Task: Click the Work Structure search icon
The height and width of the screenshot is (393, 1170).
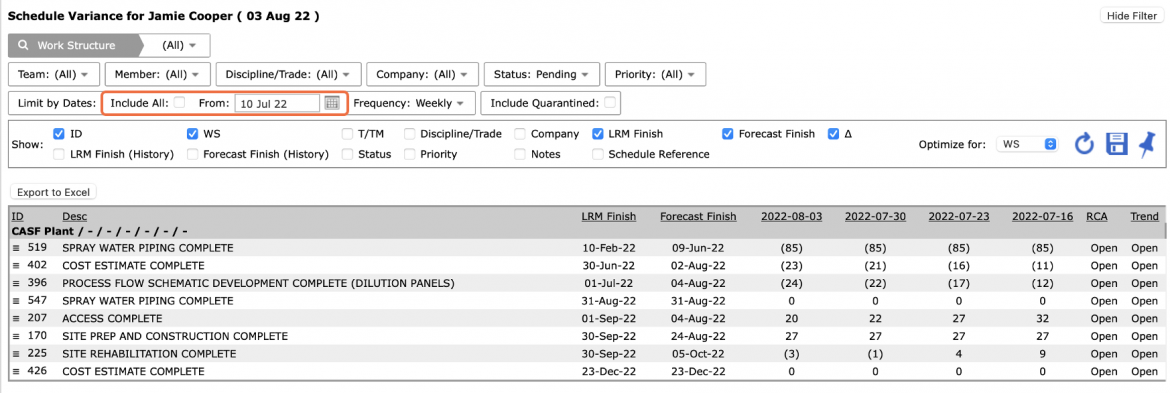Action: tap(23, 45)
